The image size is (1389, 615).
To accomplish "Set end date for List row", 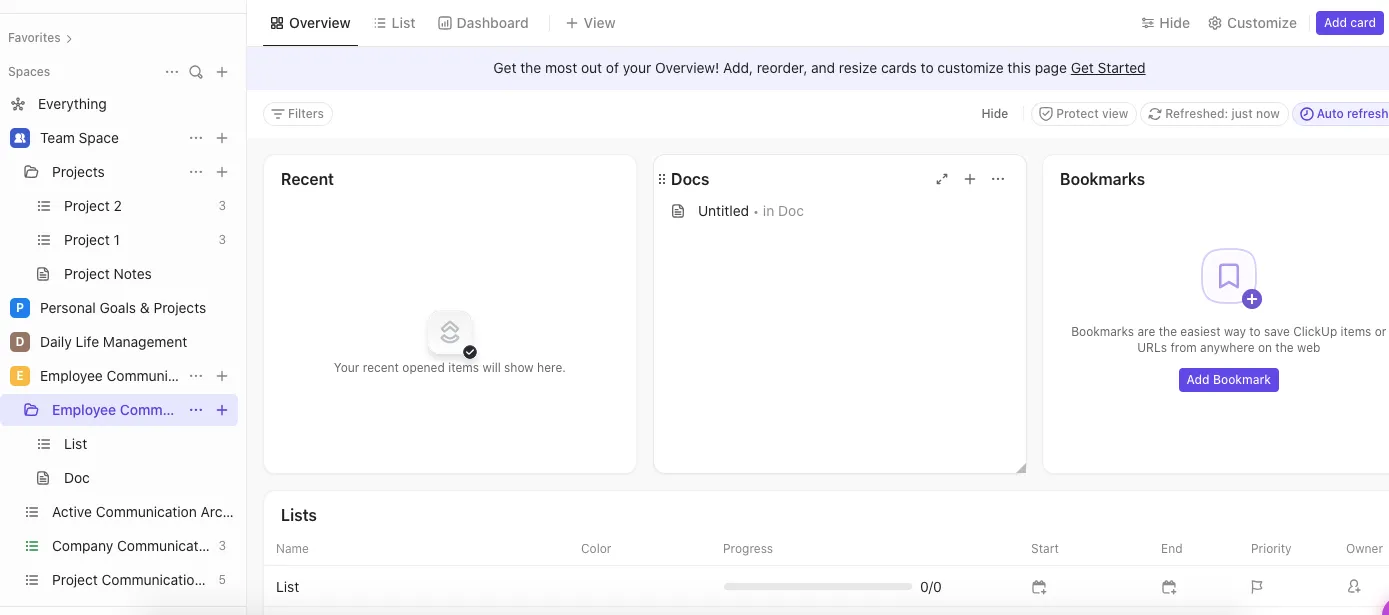I will (x=1169, y=587).
